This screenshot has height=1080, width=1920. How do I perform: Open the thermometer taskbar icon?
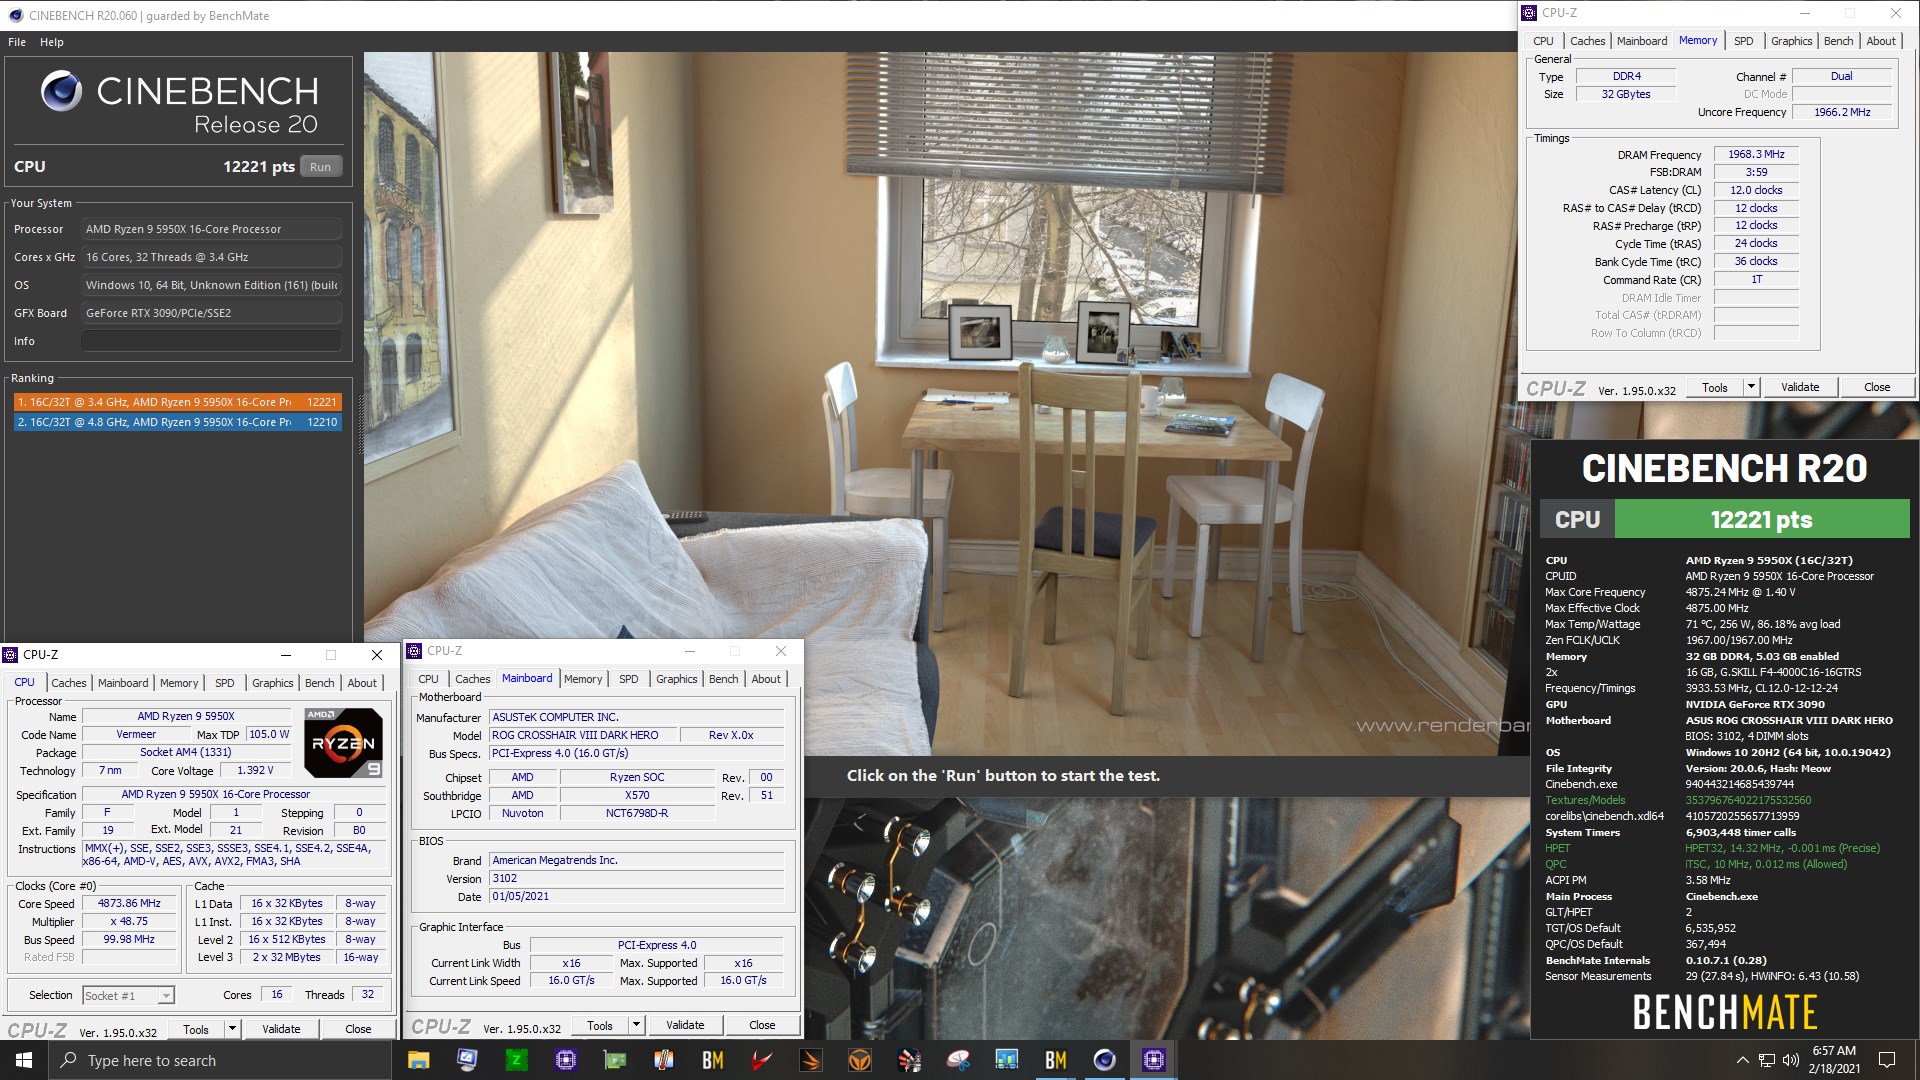pos(664,1060)
